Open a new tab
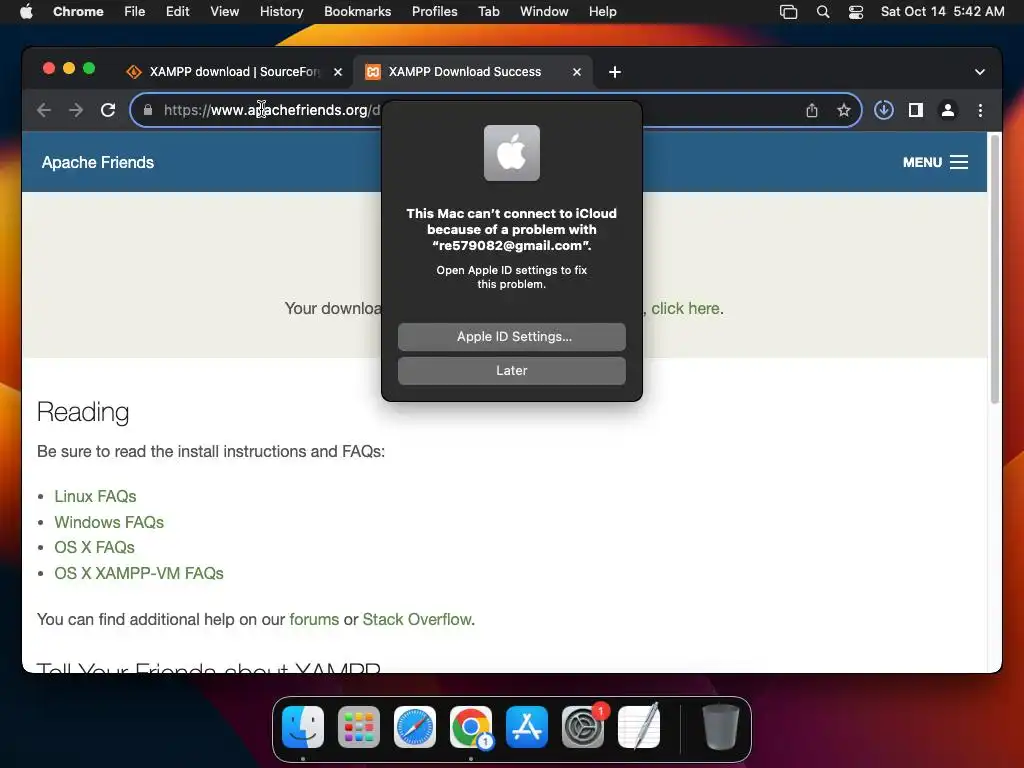 click(615, 72)
